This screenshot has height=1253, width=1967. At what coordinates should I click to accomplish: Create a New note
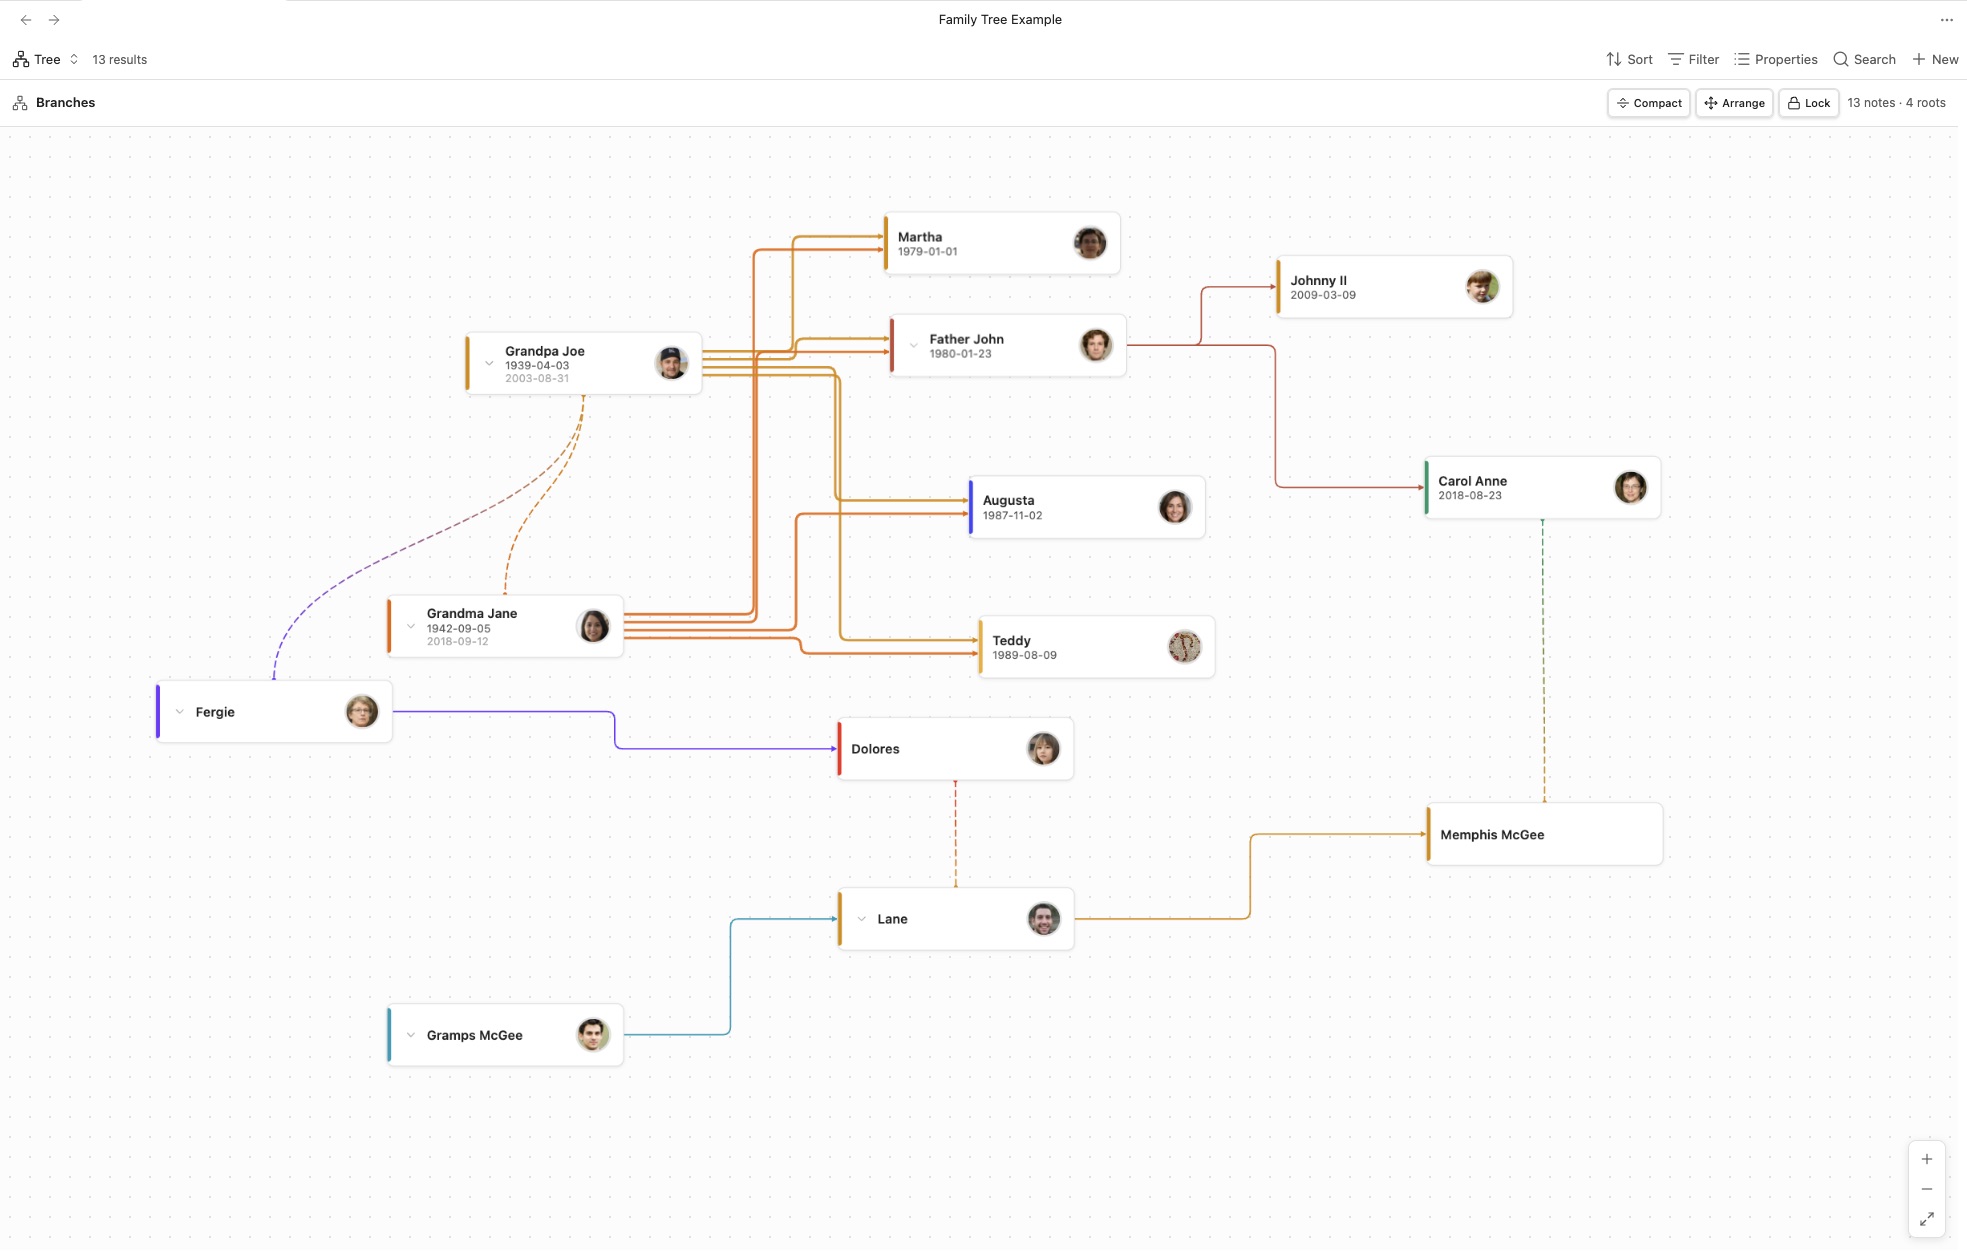point(1935,60)
